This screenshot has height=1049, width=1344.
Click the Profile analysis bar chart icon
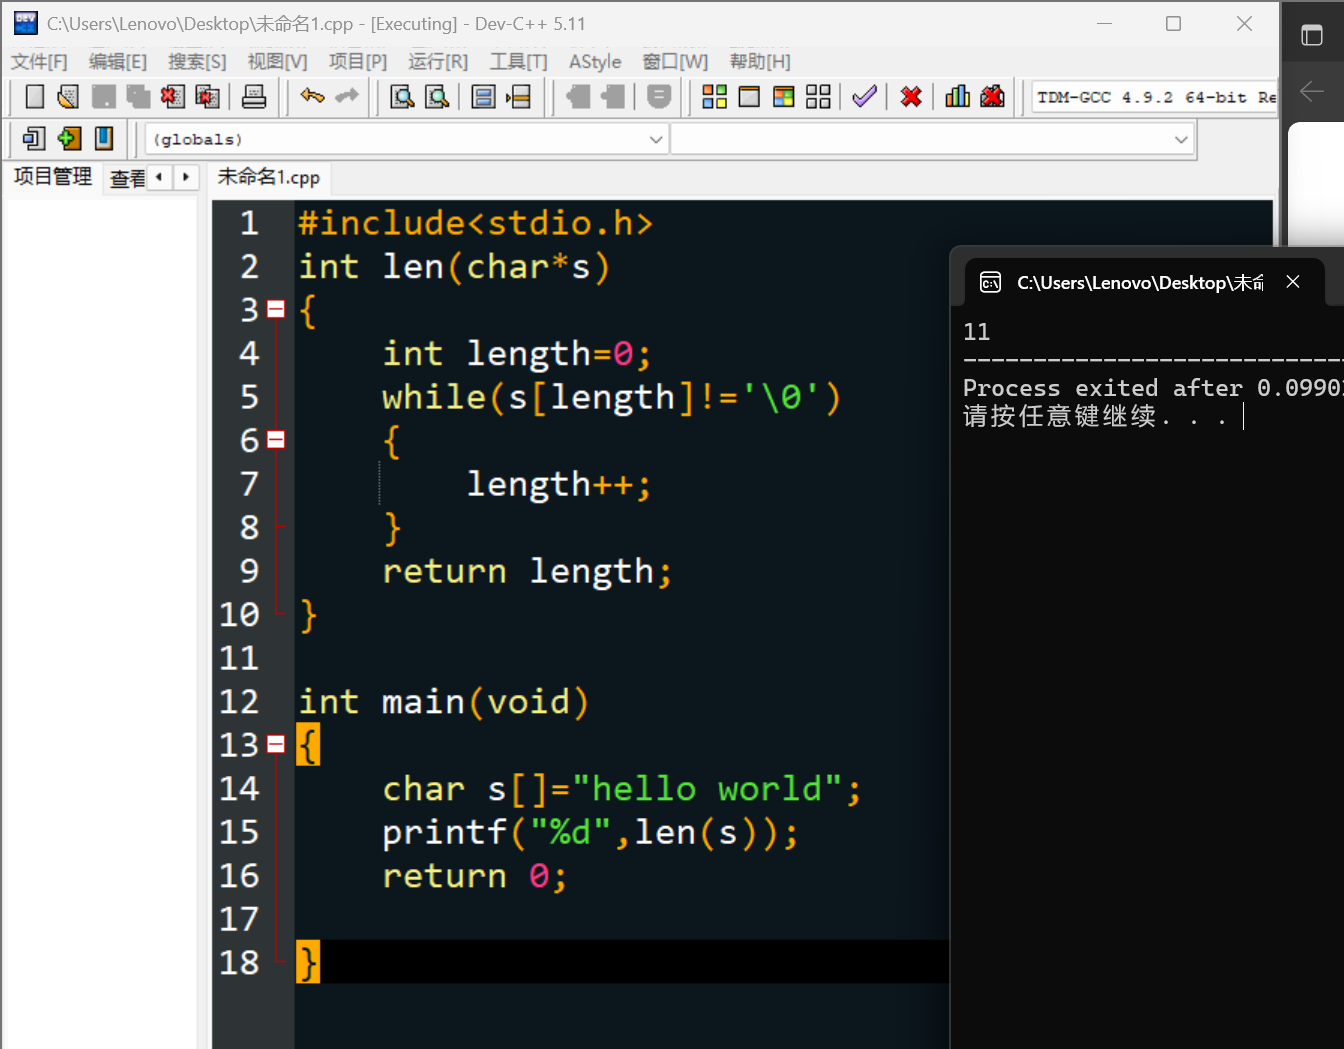click(x=957, y=97)
